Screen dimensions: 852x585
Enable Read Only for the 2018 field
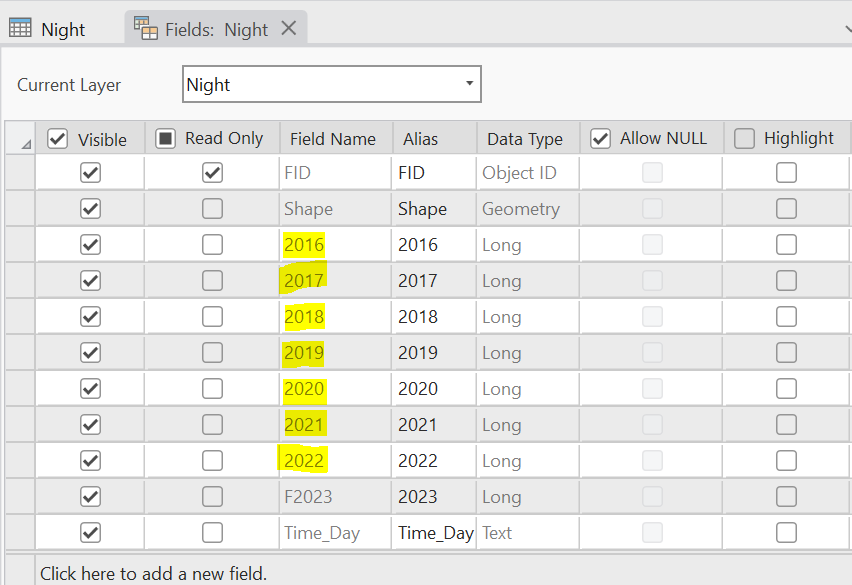coord(212,317)
